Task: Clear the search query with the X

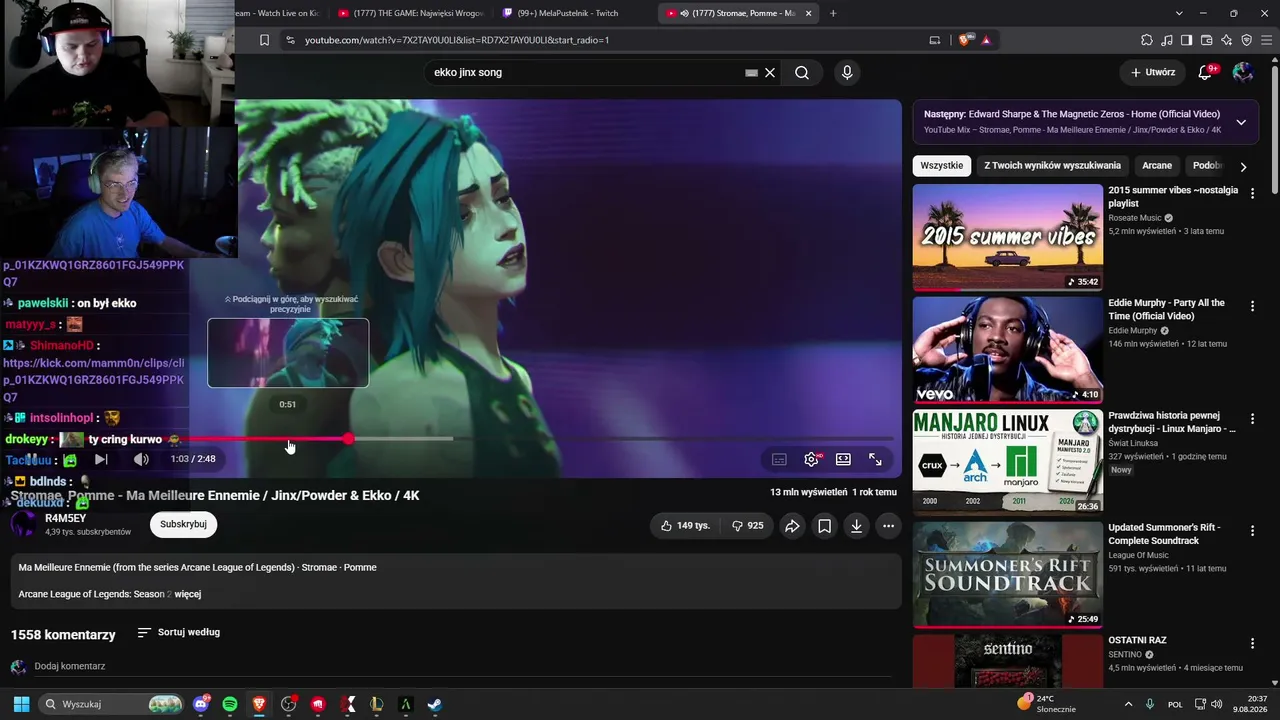Action: point(770,72)
